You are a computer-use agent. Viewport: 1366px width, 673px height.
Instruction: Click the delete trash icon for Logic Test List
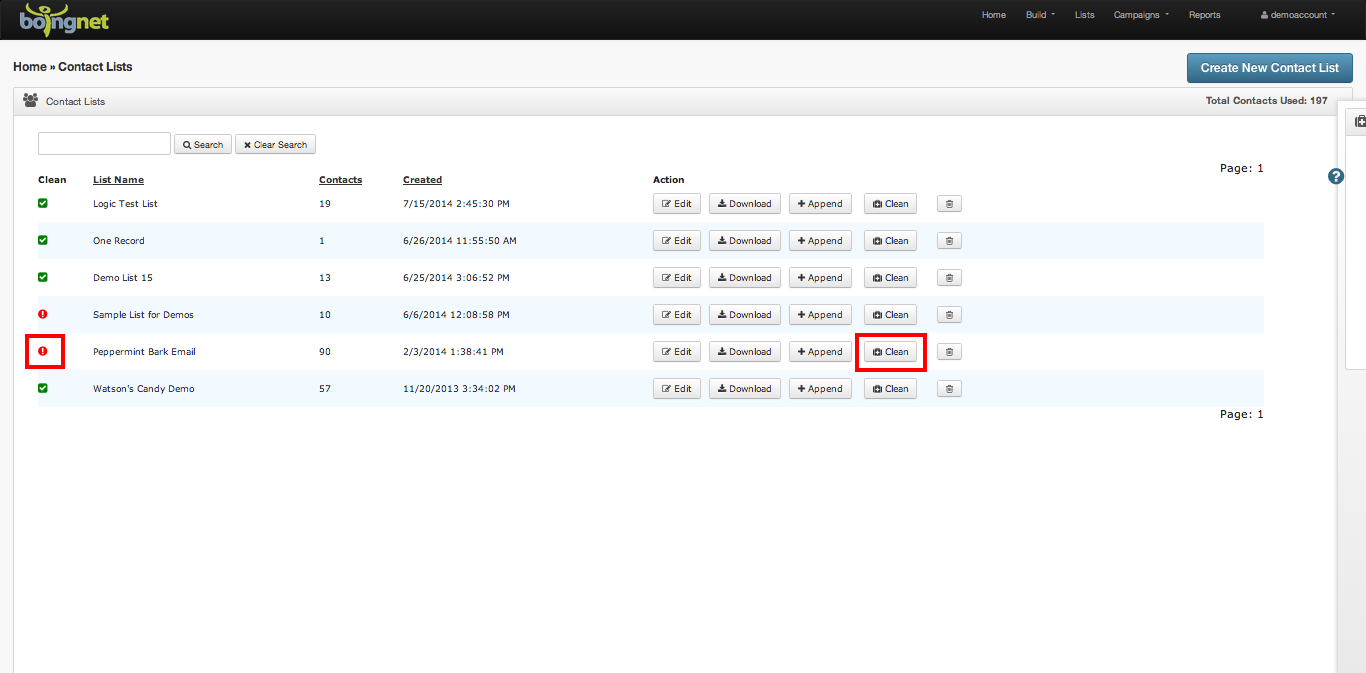click(x=948, y=203)
